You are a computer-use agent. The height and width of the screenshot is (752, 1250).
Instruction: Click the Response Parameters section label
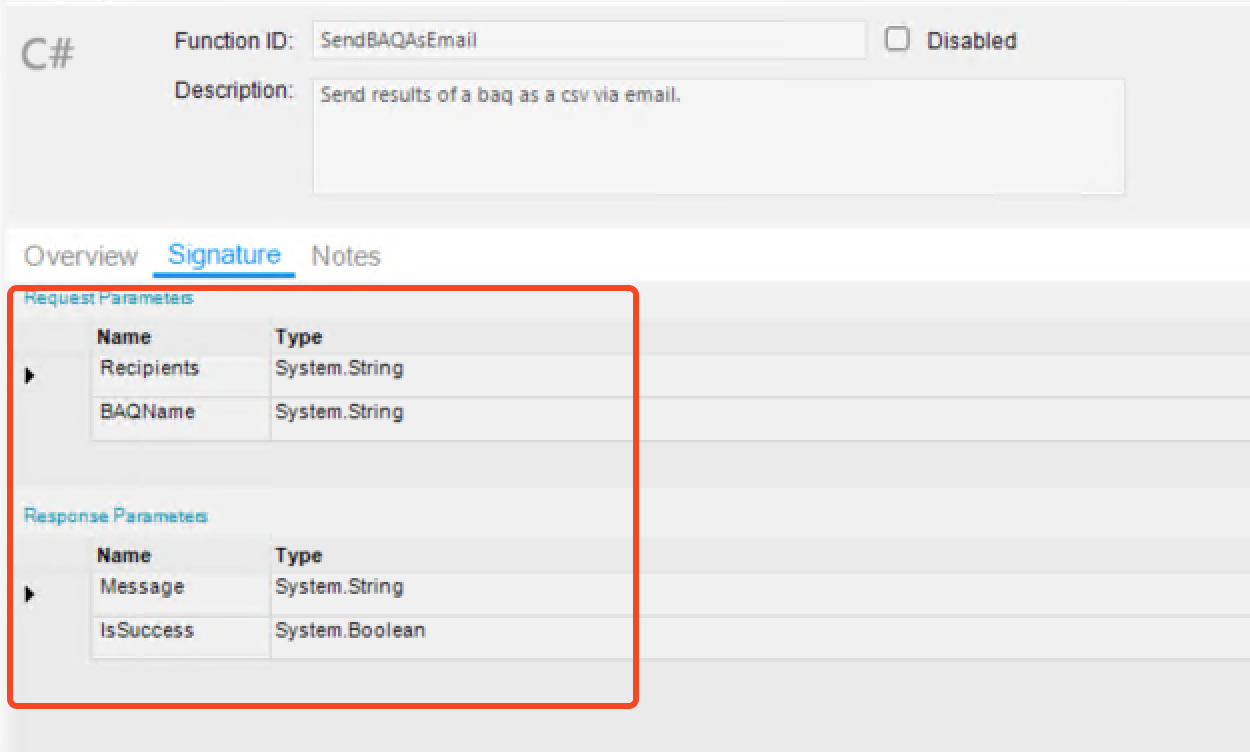tap(116, 517)
